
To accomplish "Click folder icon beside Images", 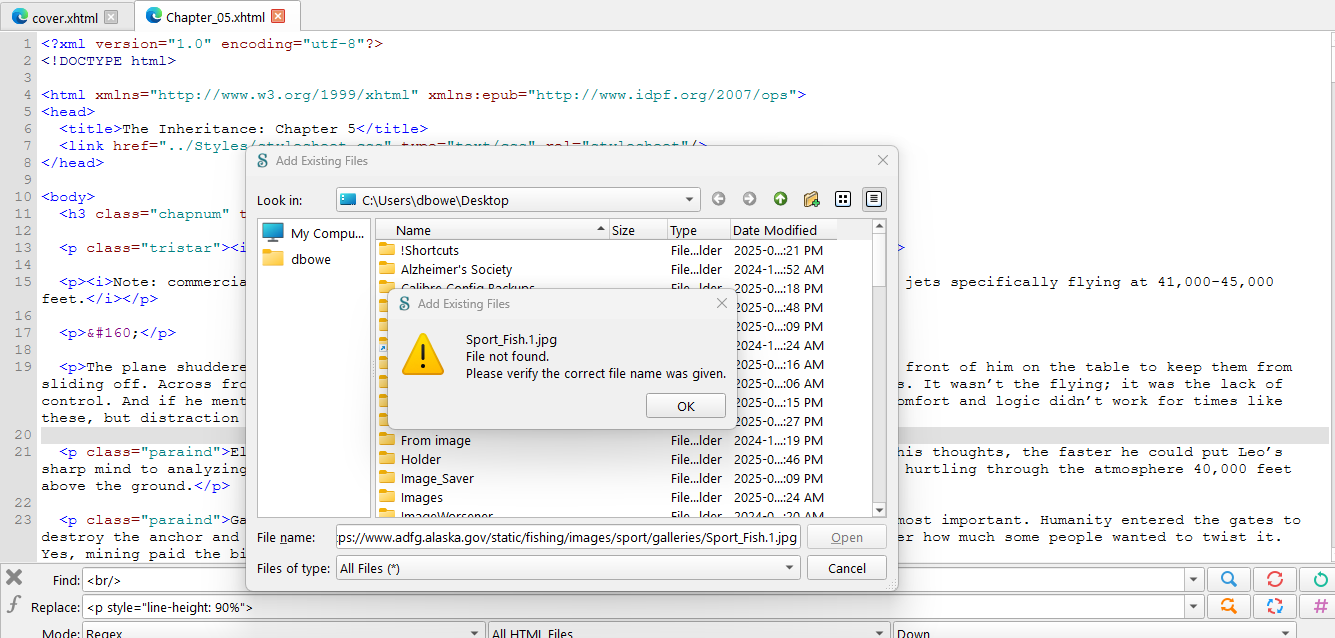I will pyautogui.click(x=387, y=497).
